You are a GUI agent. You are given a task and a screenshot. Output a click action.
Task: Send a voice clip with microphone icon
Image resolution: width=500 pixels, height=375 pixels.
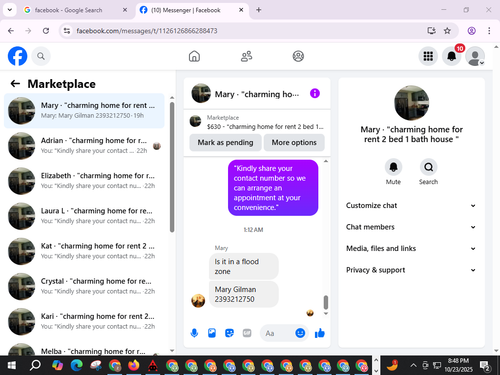point(194,333)
